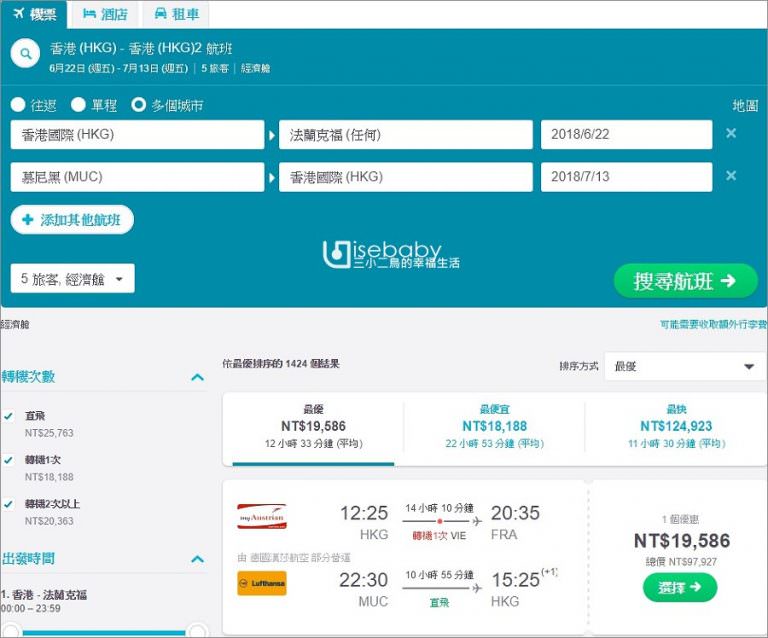
Task: Select the 往返 round trip option
Action: coord(19,105)
